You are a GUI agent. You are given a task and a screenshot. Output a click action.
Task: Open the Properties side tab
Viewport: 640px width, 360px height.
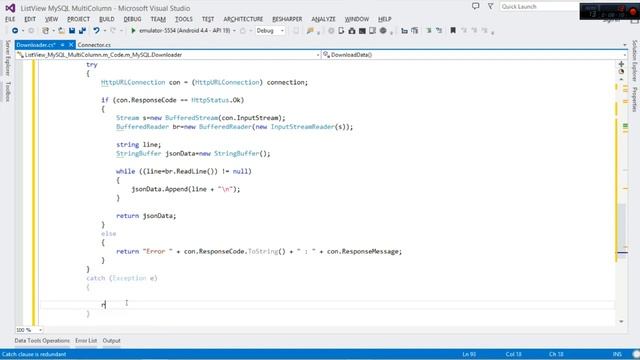pyautogui.click(x=634, y=99)
